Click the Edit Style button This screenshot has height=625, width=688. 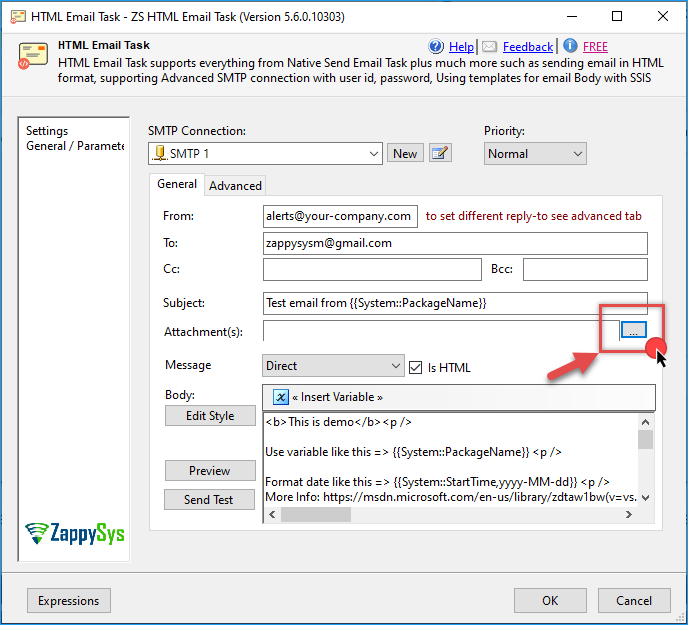(210, 415)
